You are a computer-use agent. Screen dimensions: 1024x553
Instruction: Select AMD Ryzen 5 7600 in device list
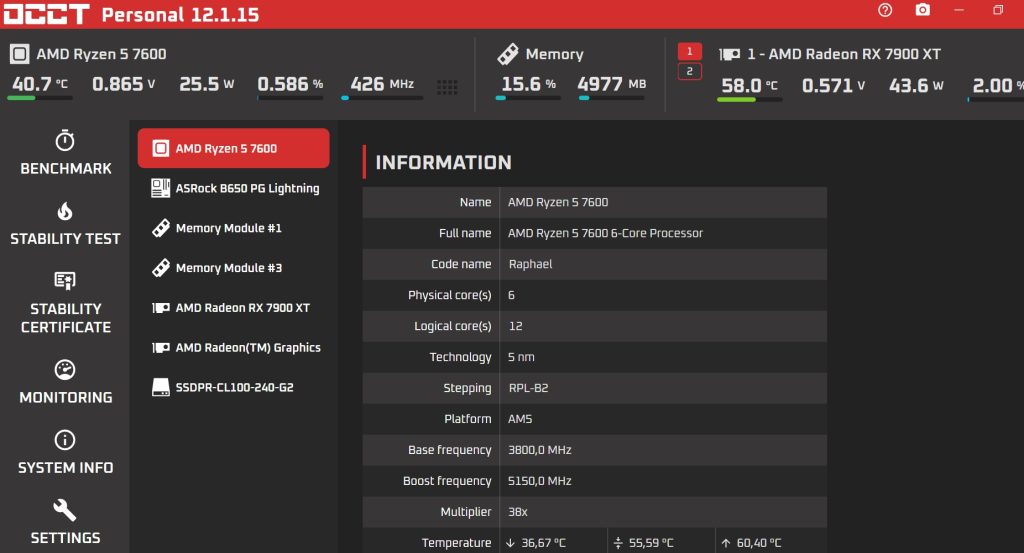233,148
